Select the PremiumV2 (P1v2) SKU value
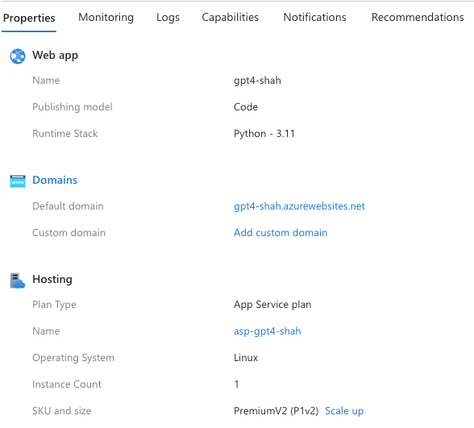 [x=276, y=411]
